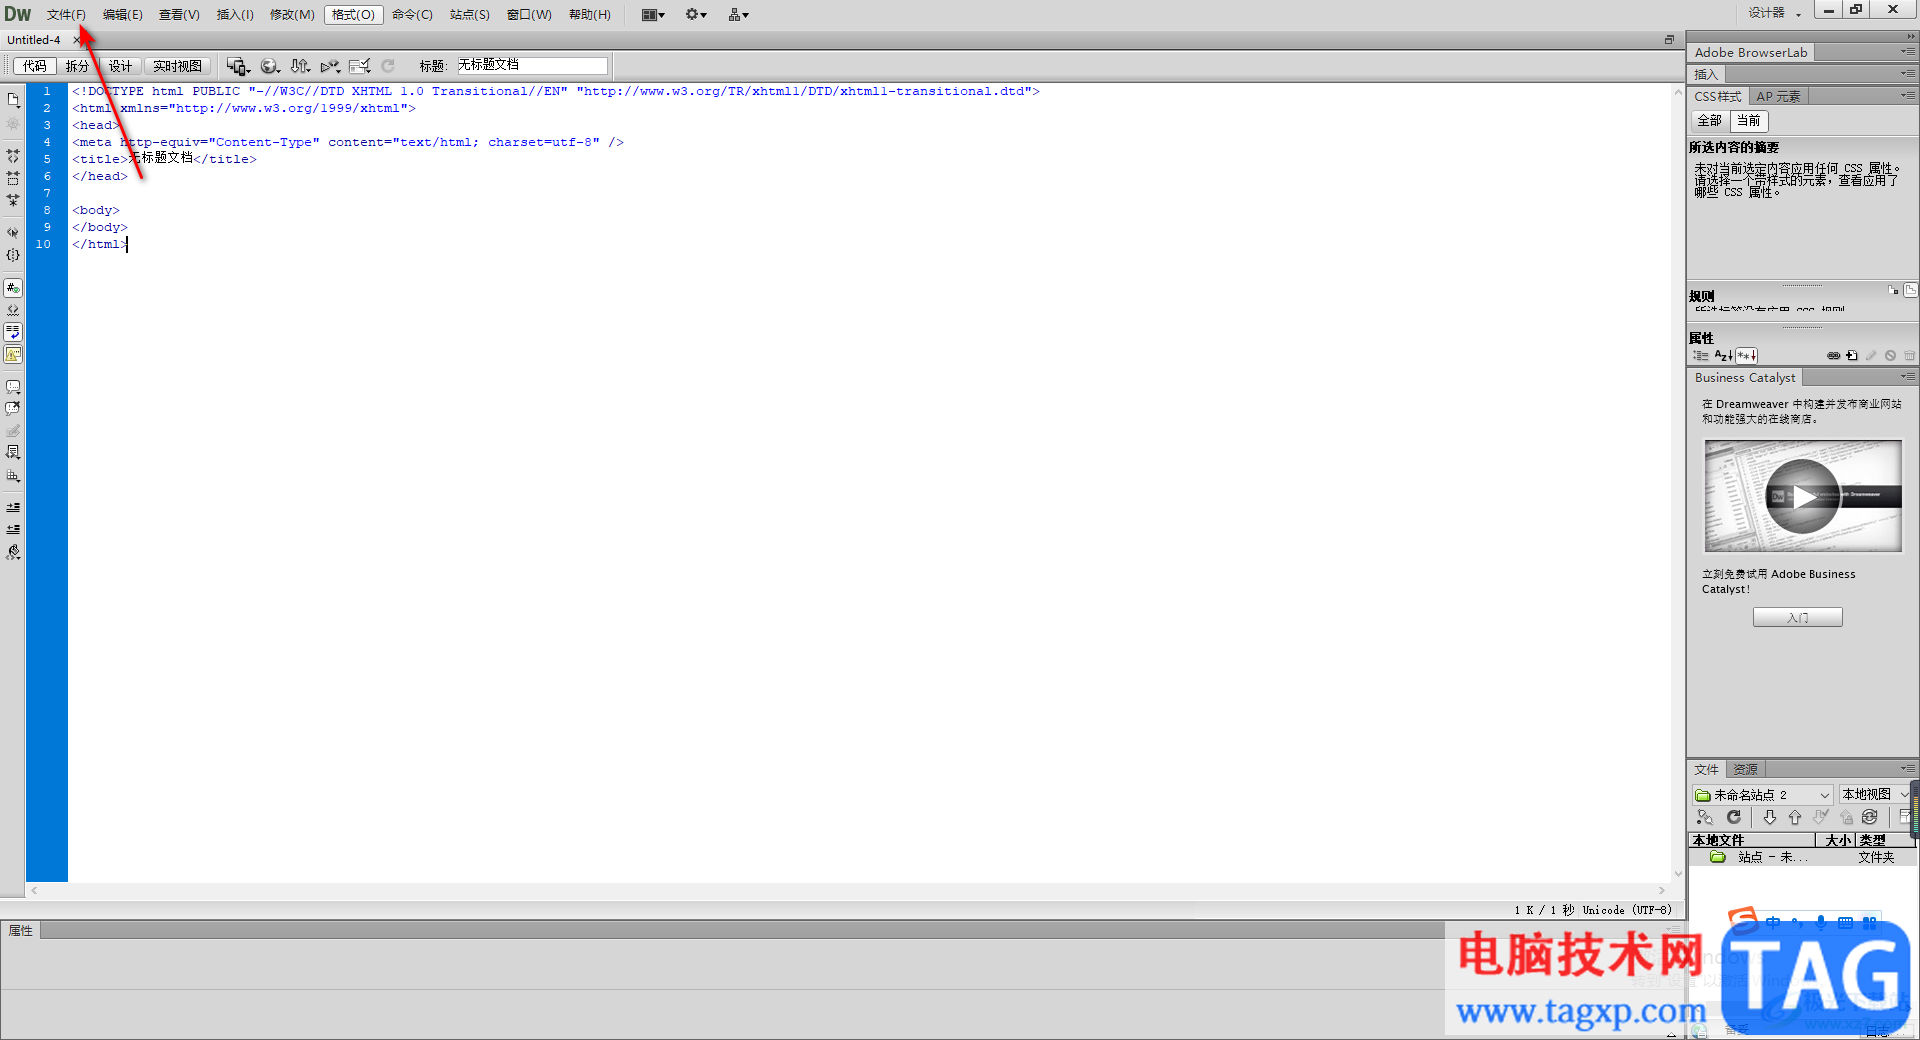This screenshot has height=1040, width=1920.
Task: Click the W3C validation icon
Action: click(x=330, y=66)
